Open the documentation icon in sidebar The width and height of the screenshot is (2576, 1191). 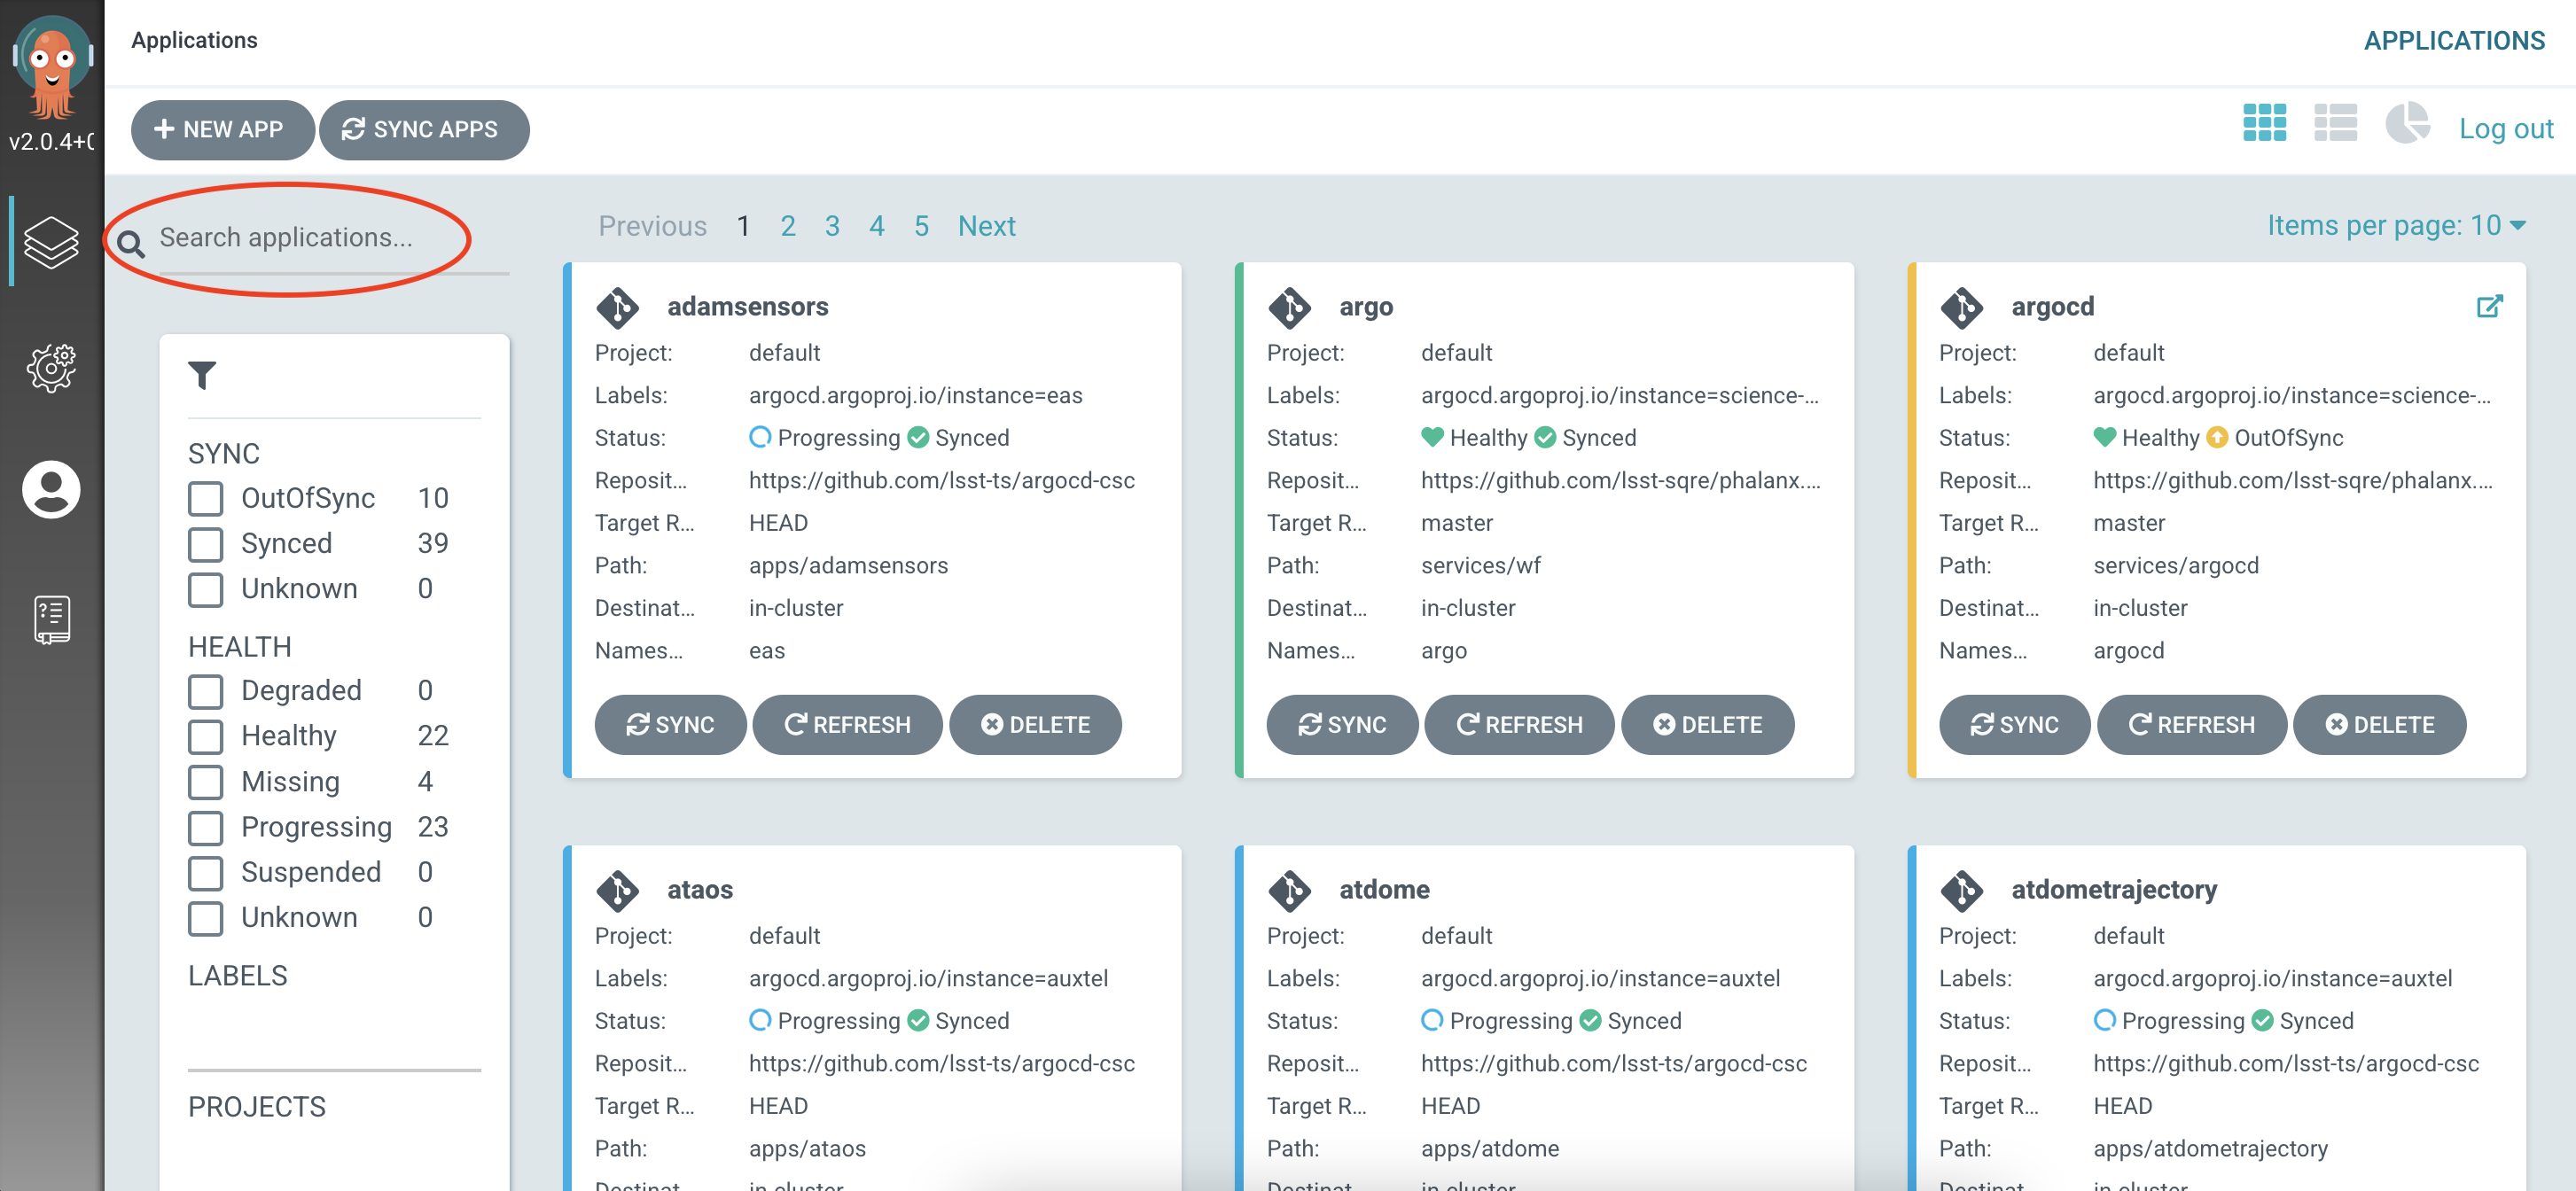point(51,619)
